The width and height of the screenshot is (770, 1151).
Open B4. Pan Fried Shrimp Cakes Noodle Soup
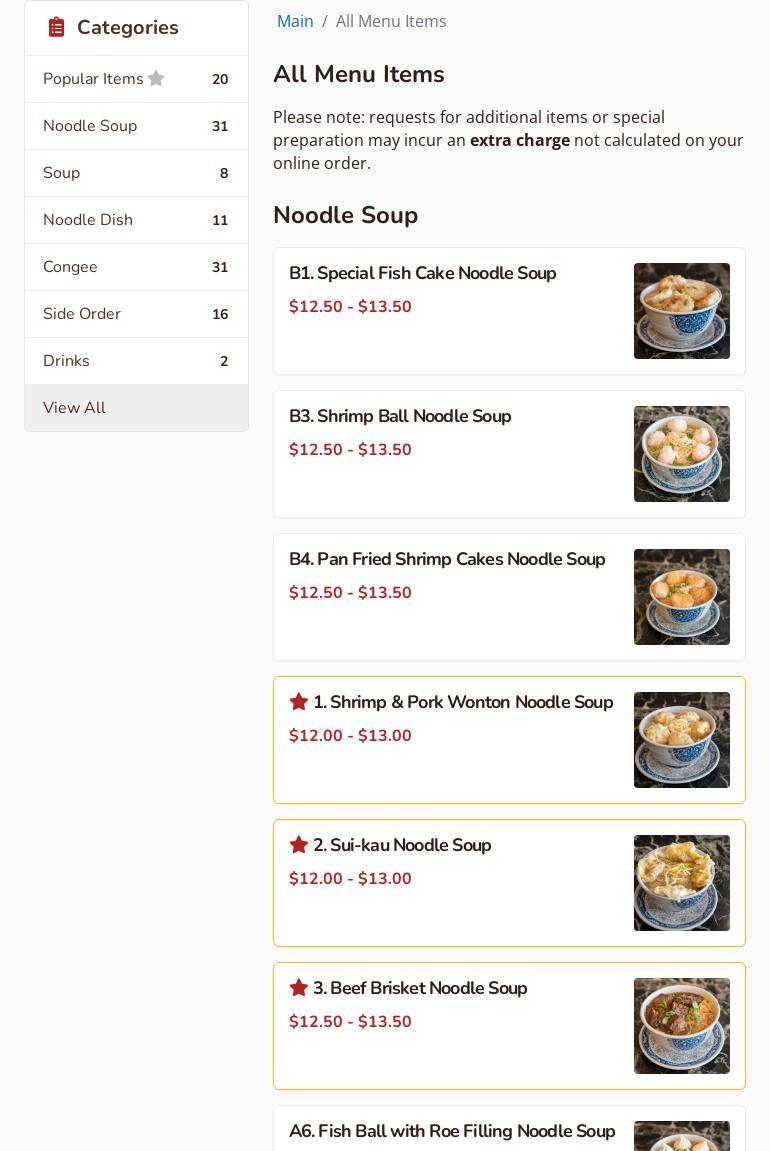coord(447,559)
